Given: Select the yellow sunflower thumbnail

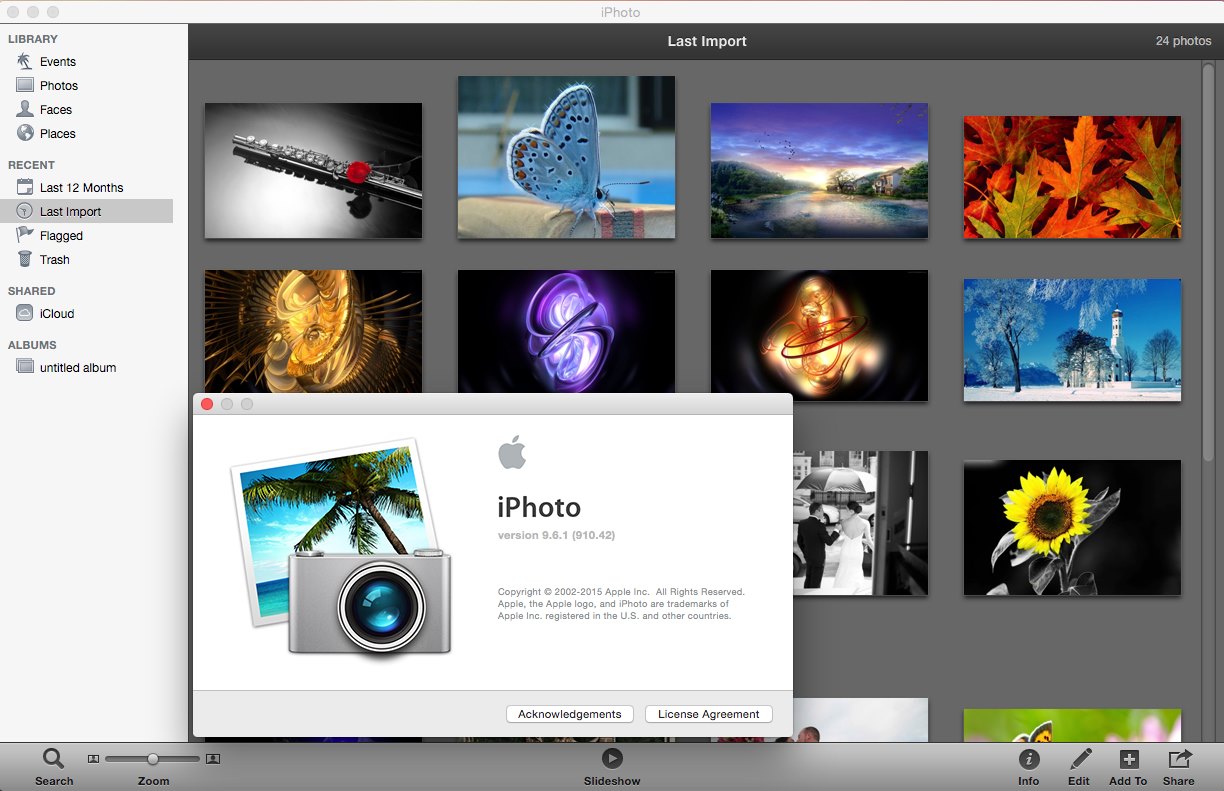Looking at the screenshot, I should point(1072,528).
